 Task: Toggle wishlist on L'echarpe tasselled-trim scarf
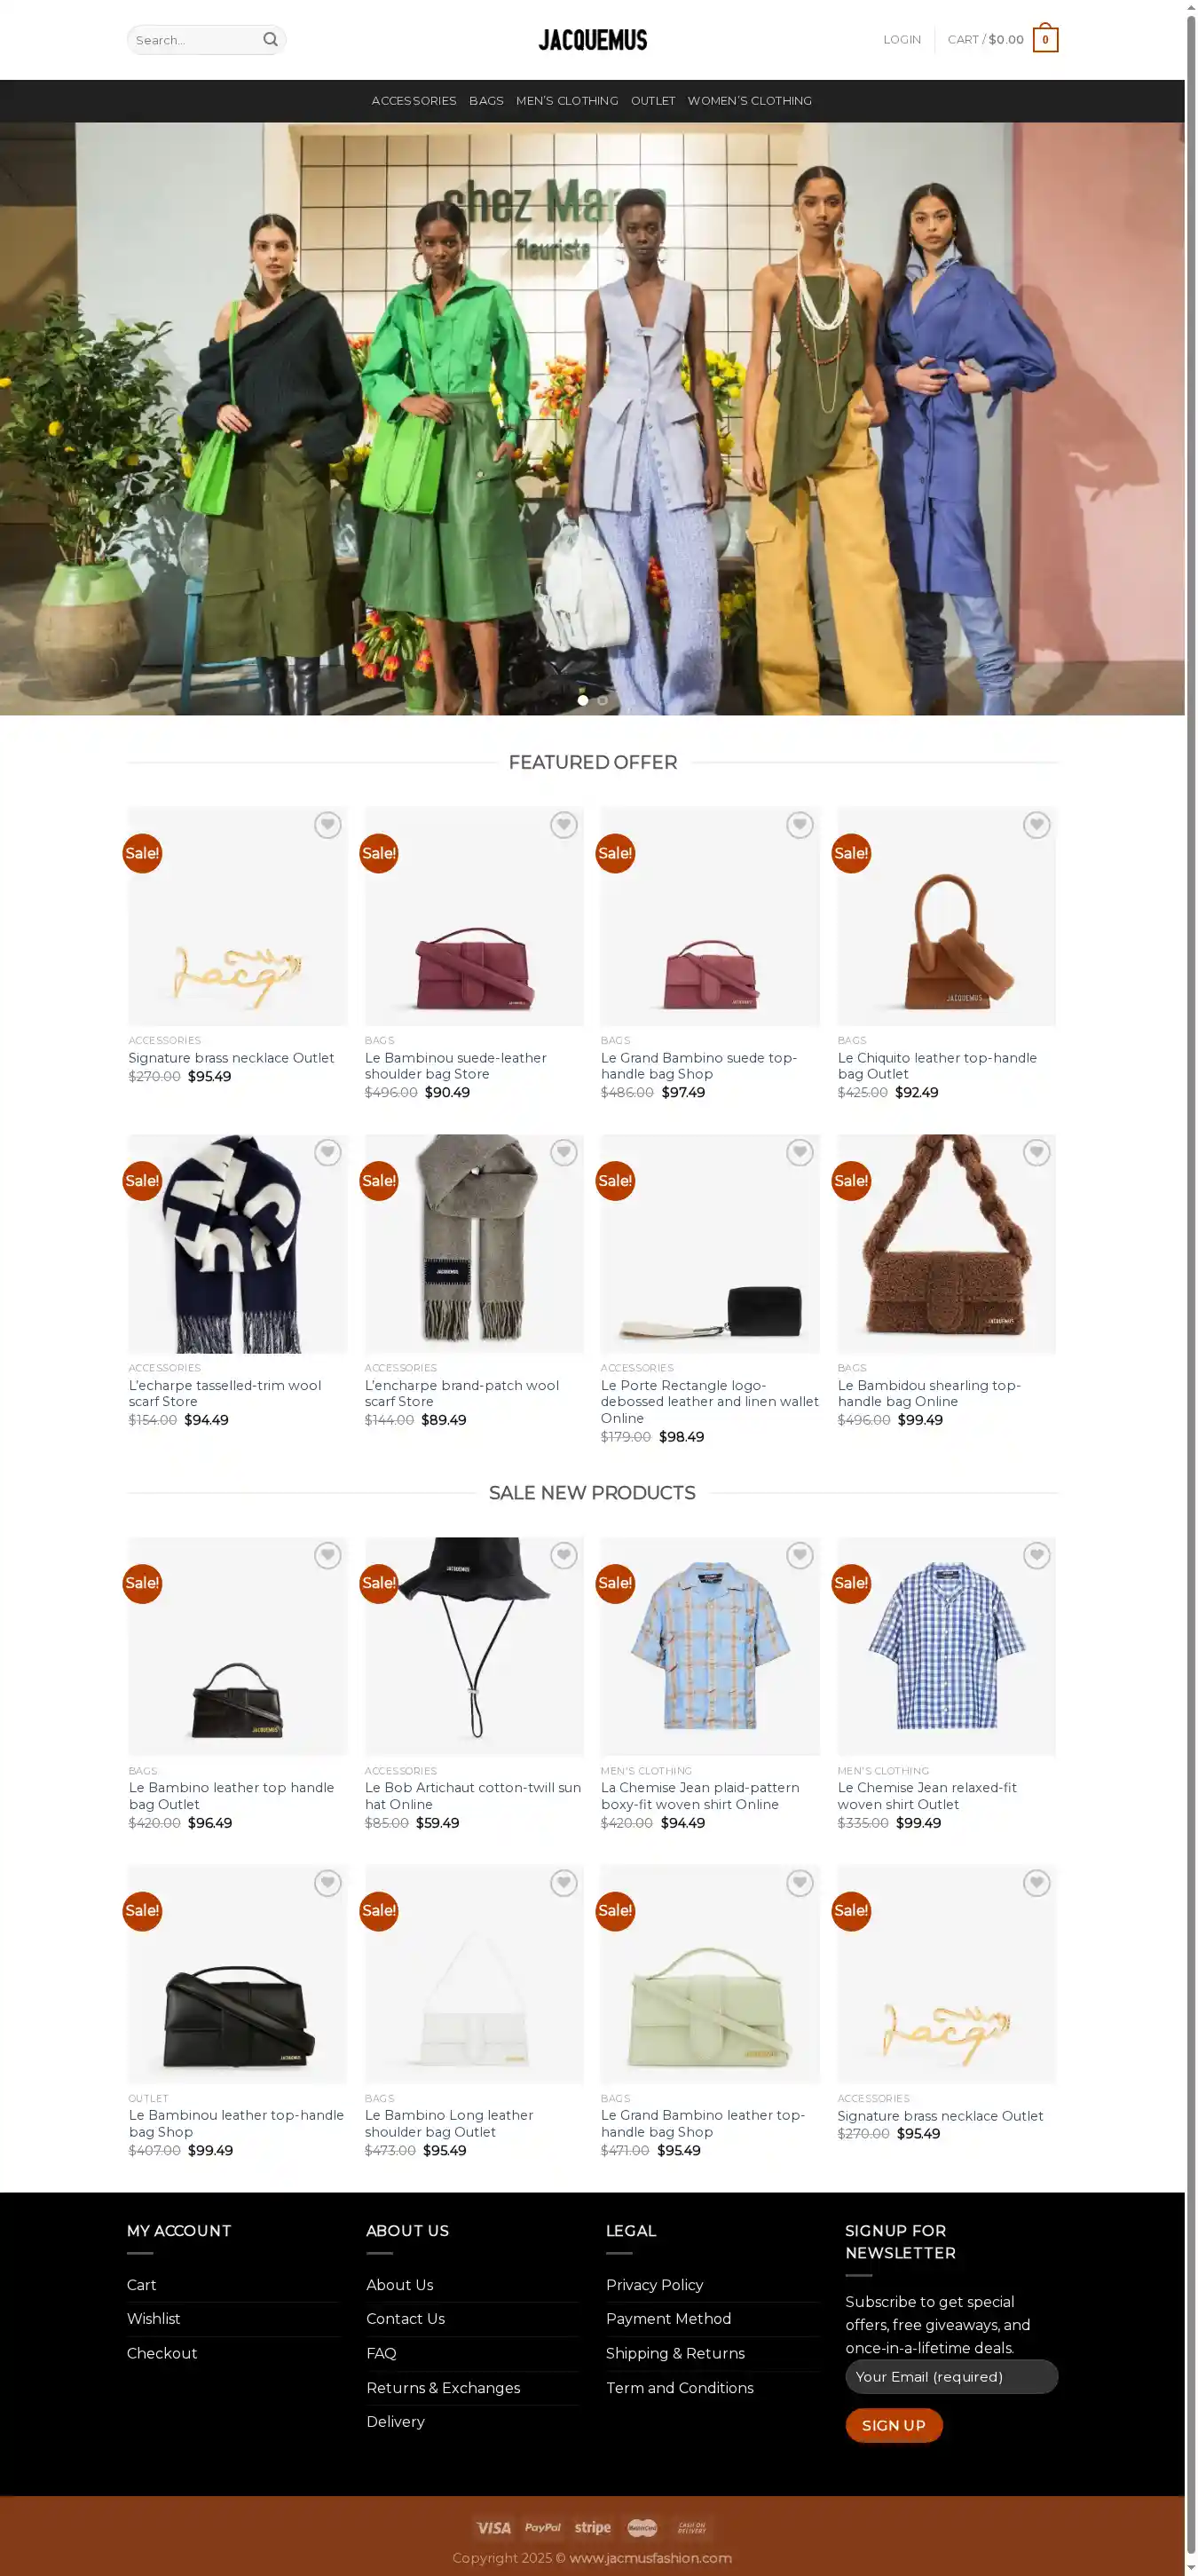point(327,1153)
